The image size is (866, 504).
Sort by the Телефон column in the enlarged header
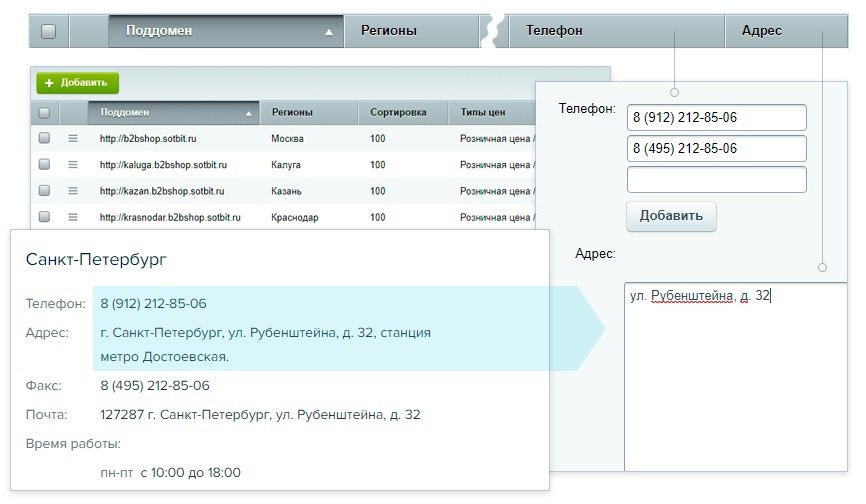616,31
